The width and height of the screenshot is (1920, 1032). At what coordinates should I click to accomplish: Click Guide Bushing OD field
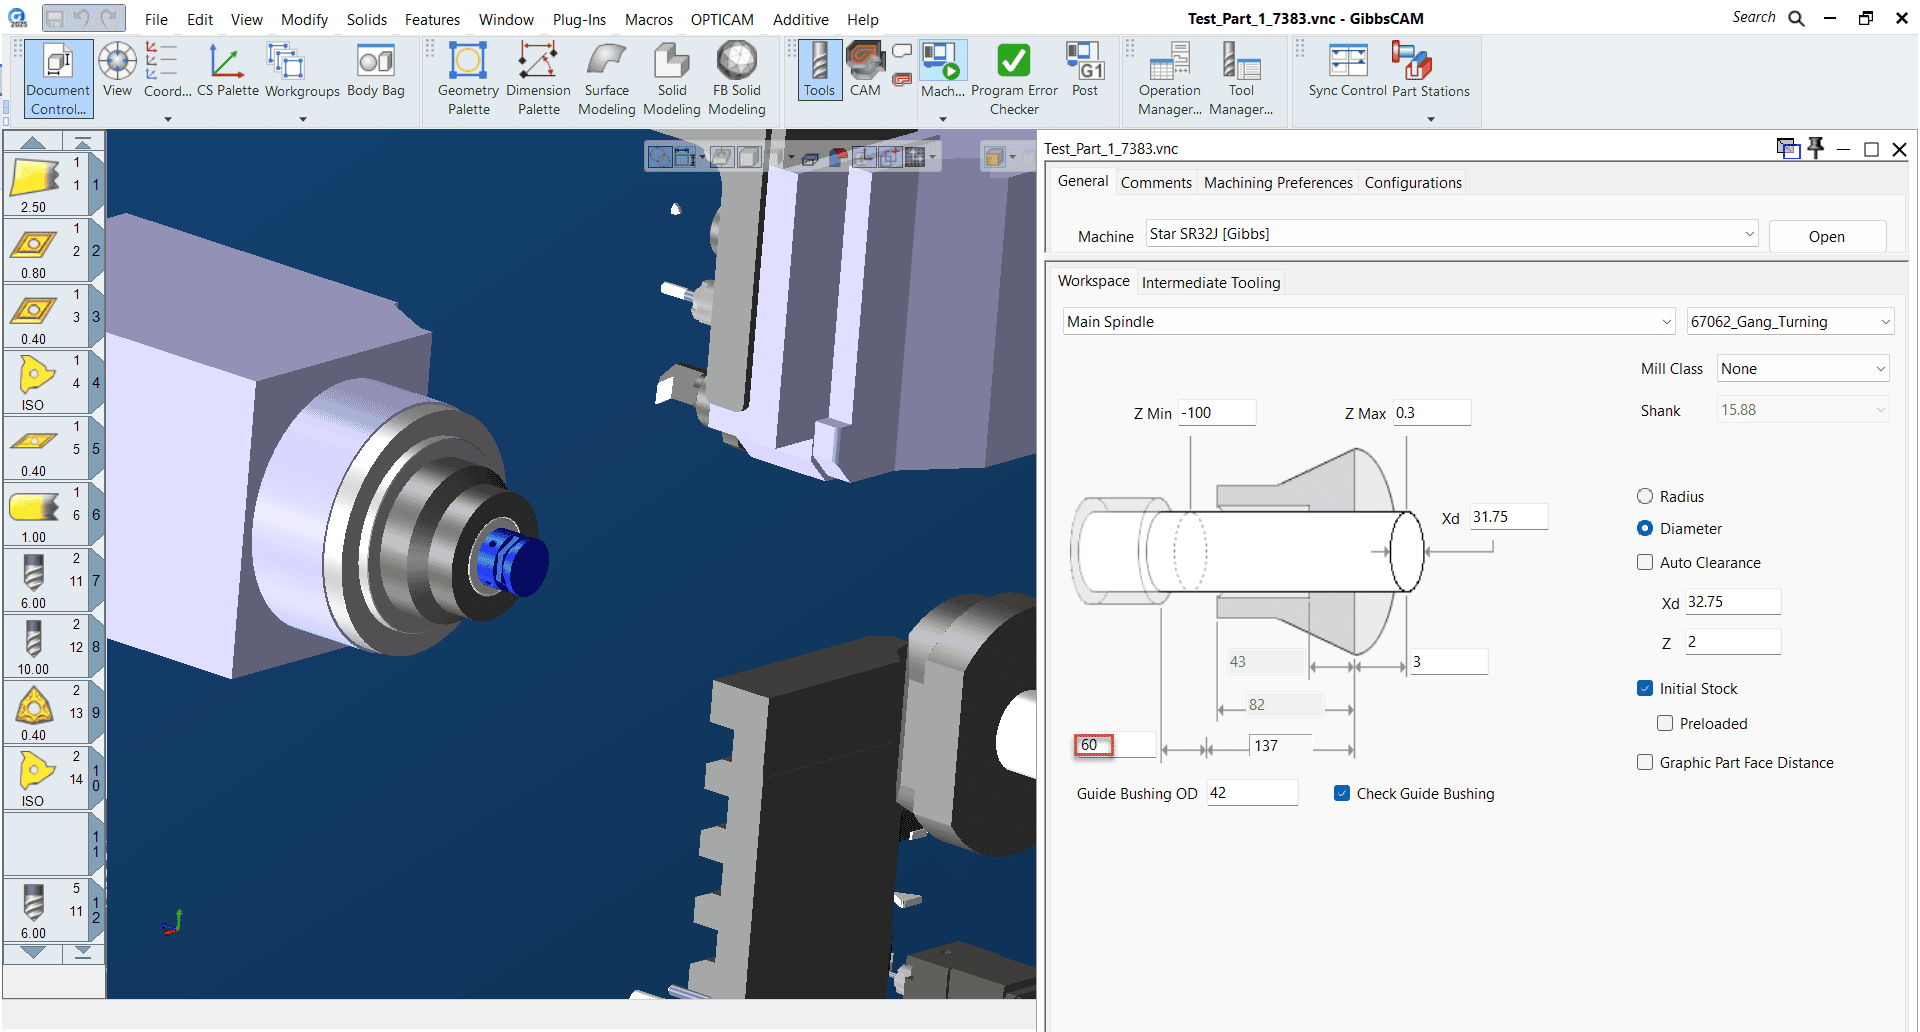point(1252,792)
